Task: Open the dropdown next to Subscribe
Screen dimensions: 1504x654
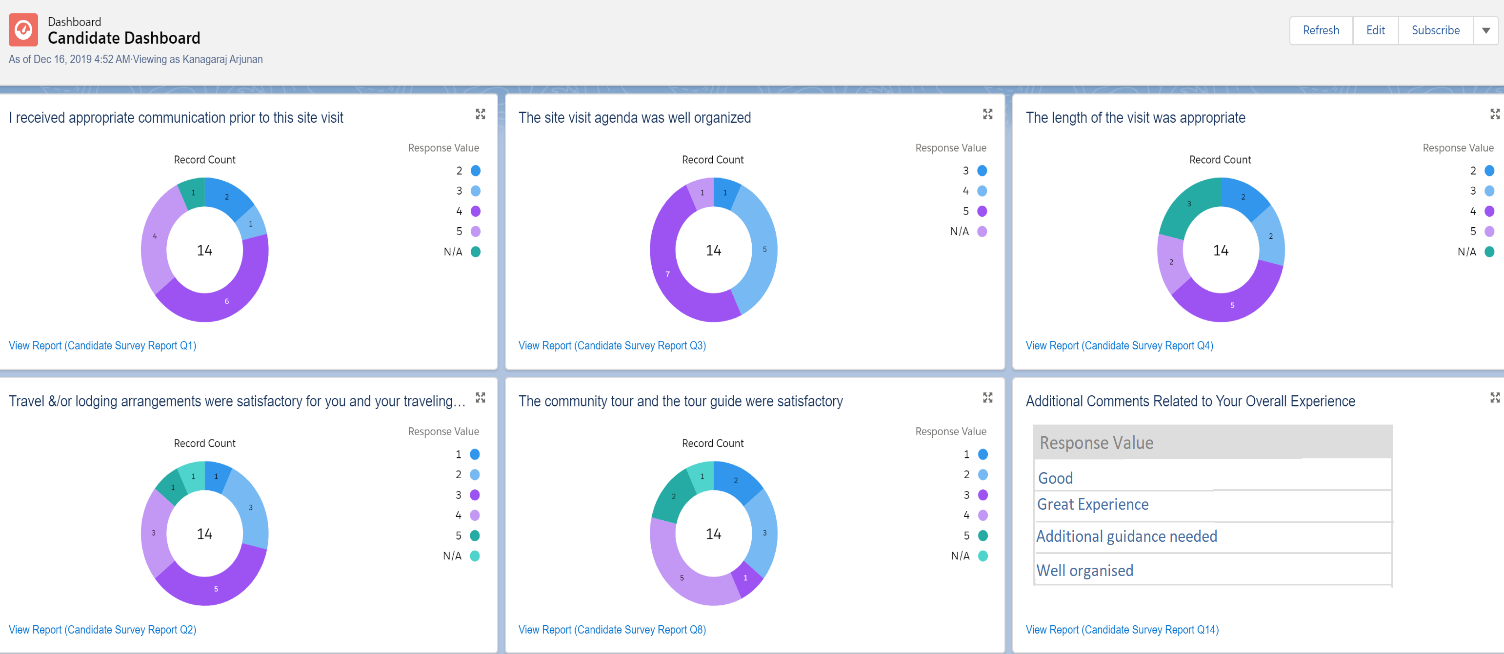Action: (1488, 30)
